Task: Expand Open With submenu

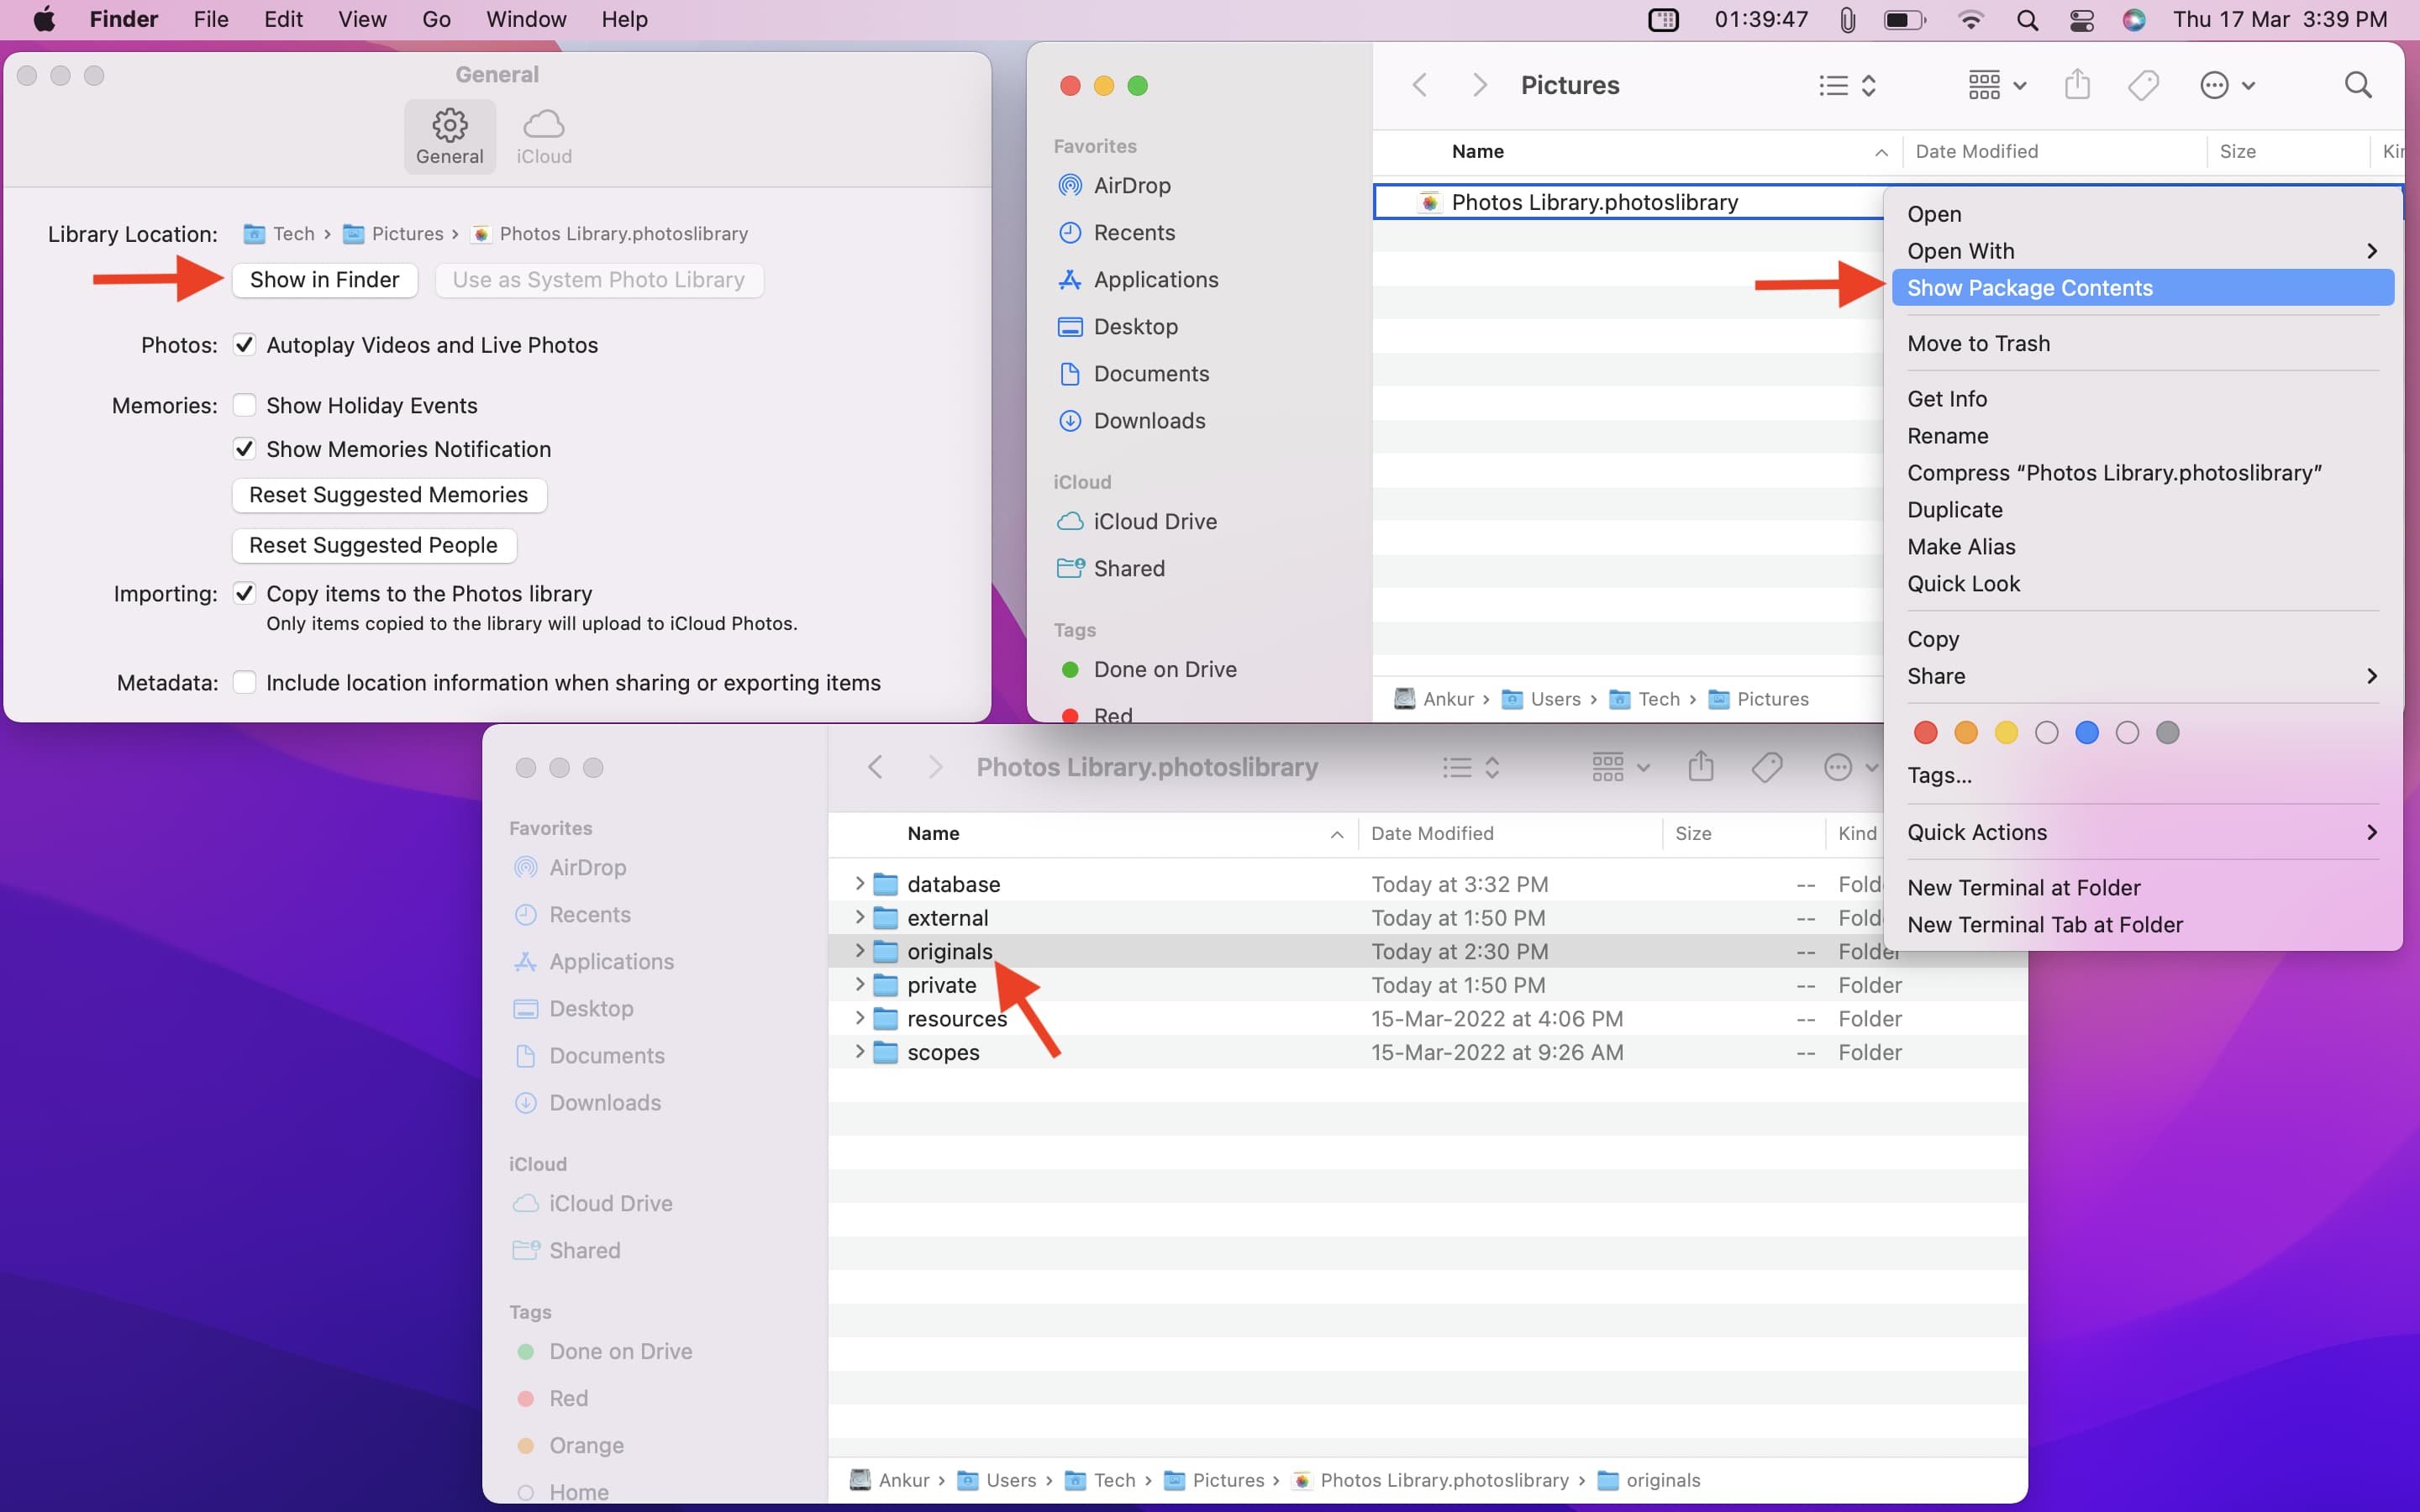Action: [x=2142, y=251]
